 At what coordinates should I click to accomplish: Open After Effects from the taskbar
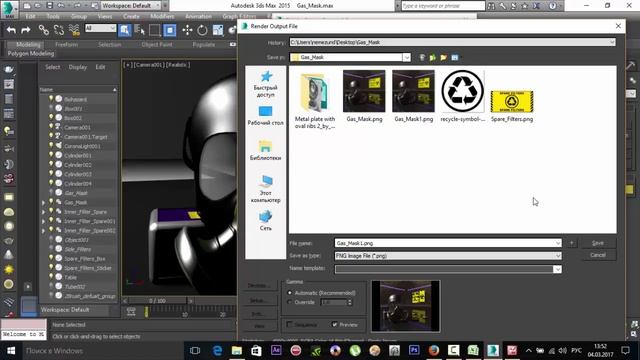click(276, 351)
